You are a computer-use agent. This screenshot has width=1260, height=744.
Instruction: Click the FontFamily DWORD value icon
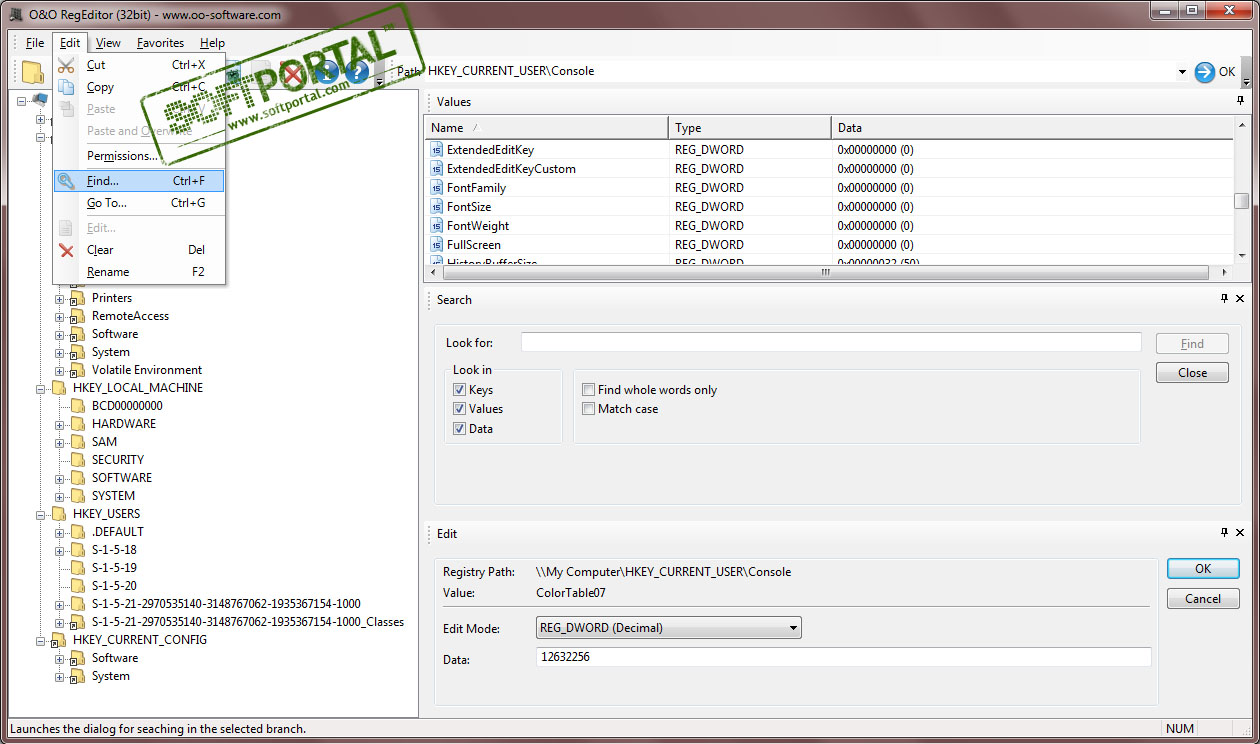(x=437, y=188)
